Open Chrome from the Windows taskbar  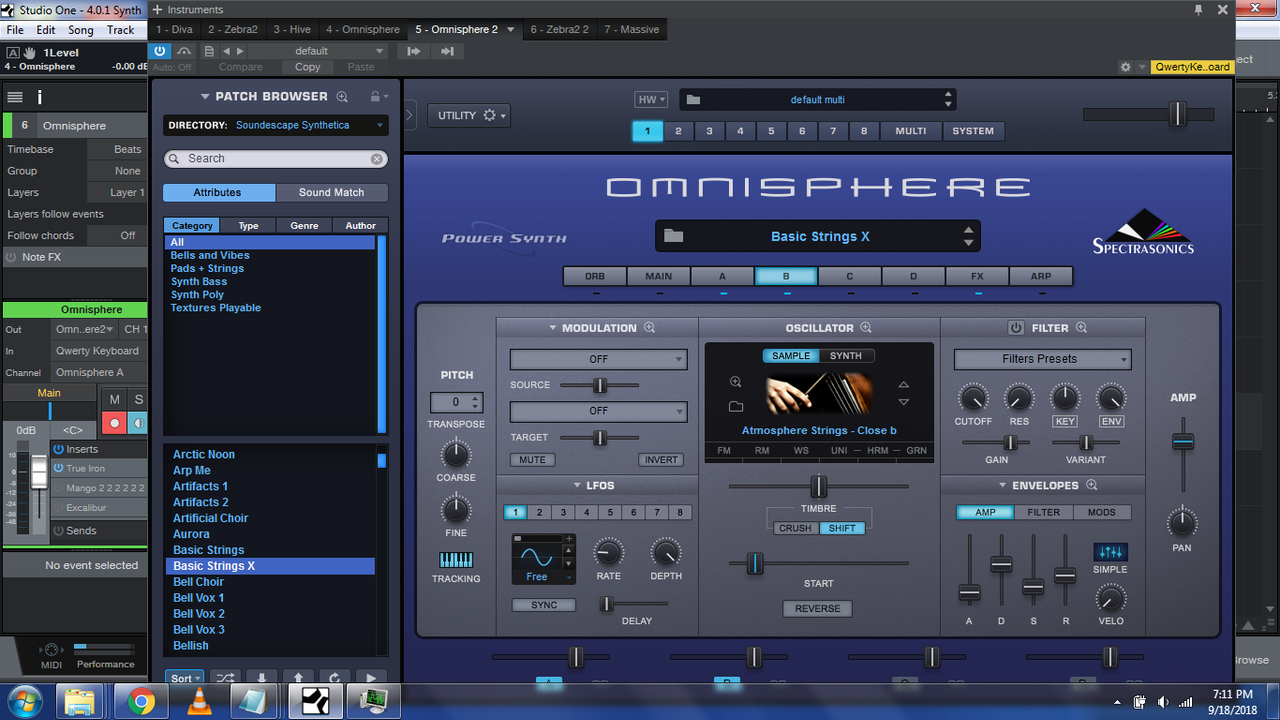pos(141,702)
